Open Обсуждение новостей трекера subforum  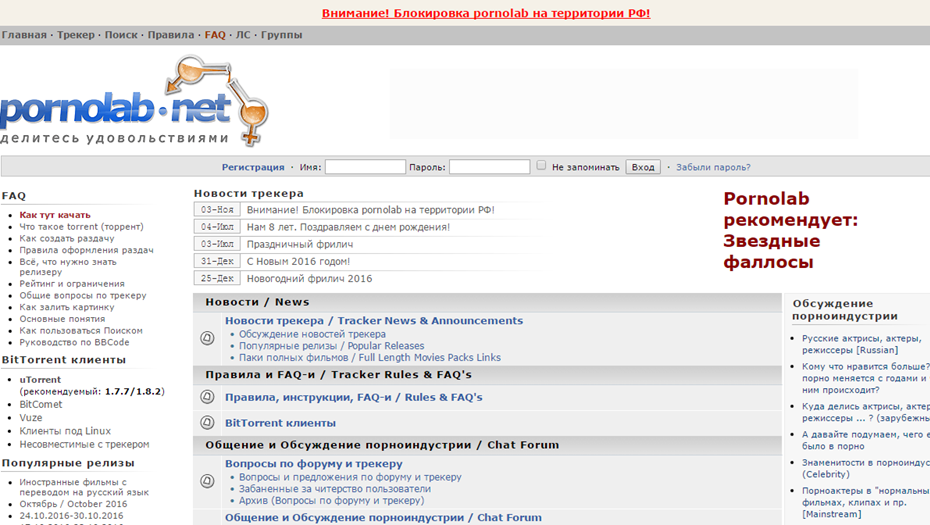tap(312, 335)
